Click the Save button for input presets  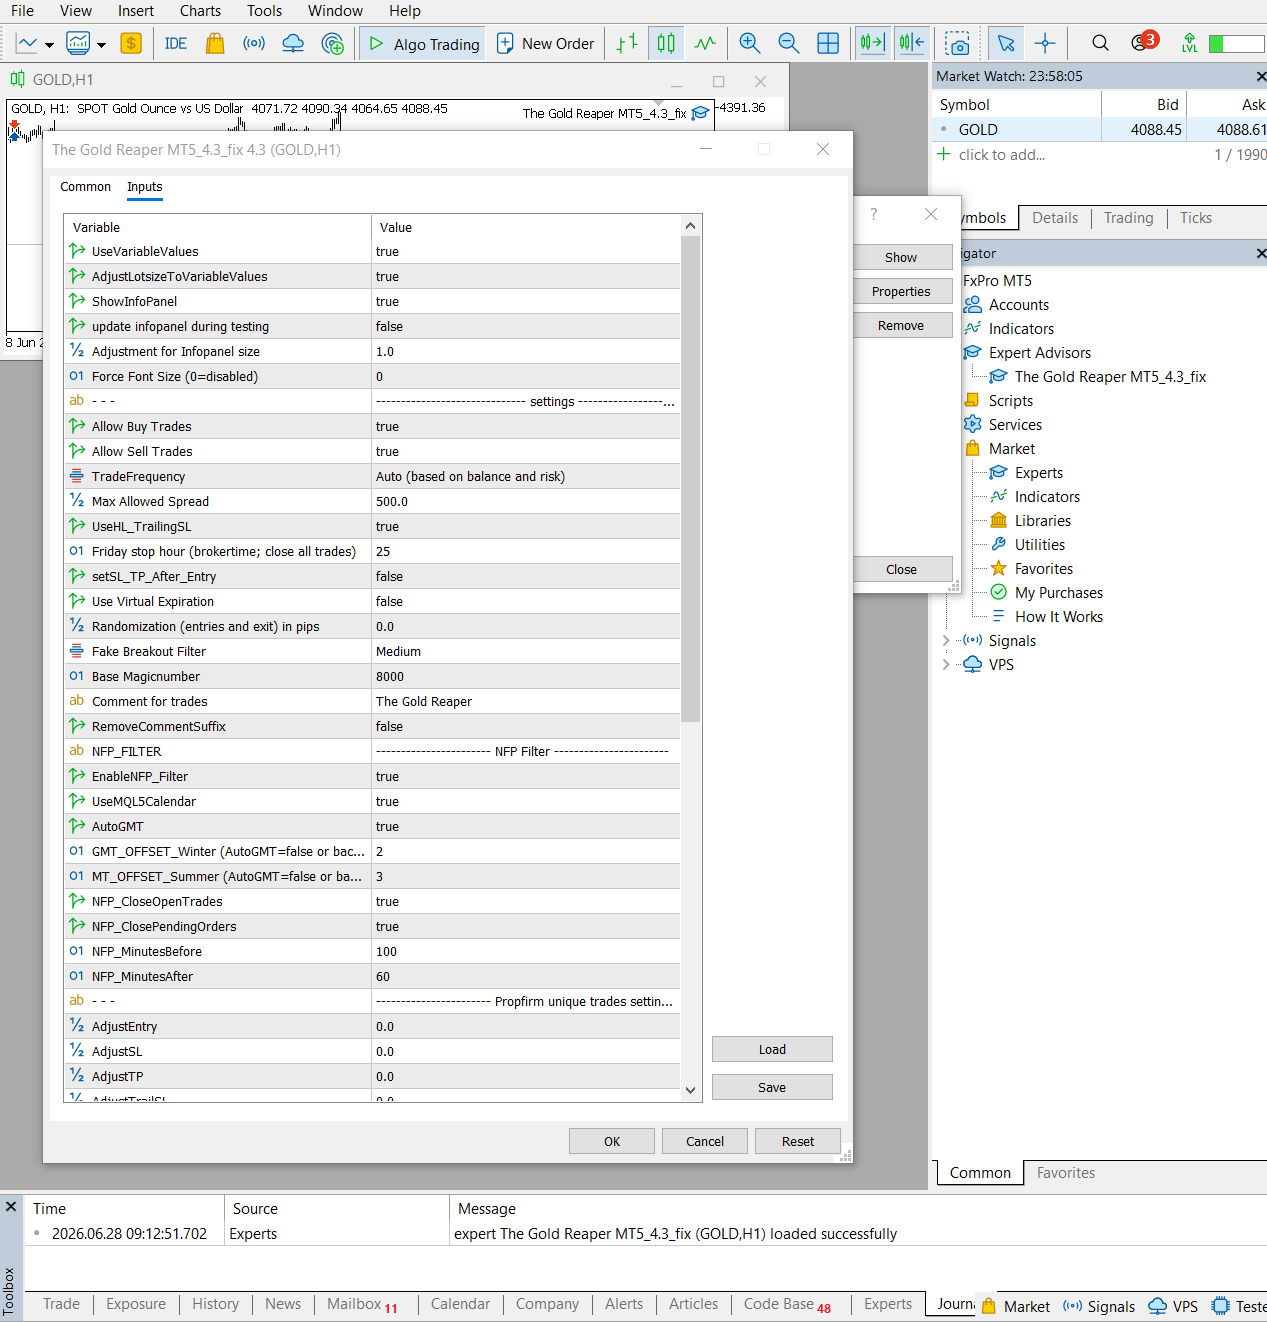[772, 1087]
